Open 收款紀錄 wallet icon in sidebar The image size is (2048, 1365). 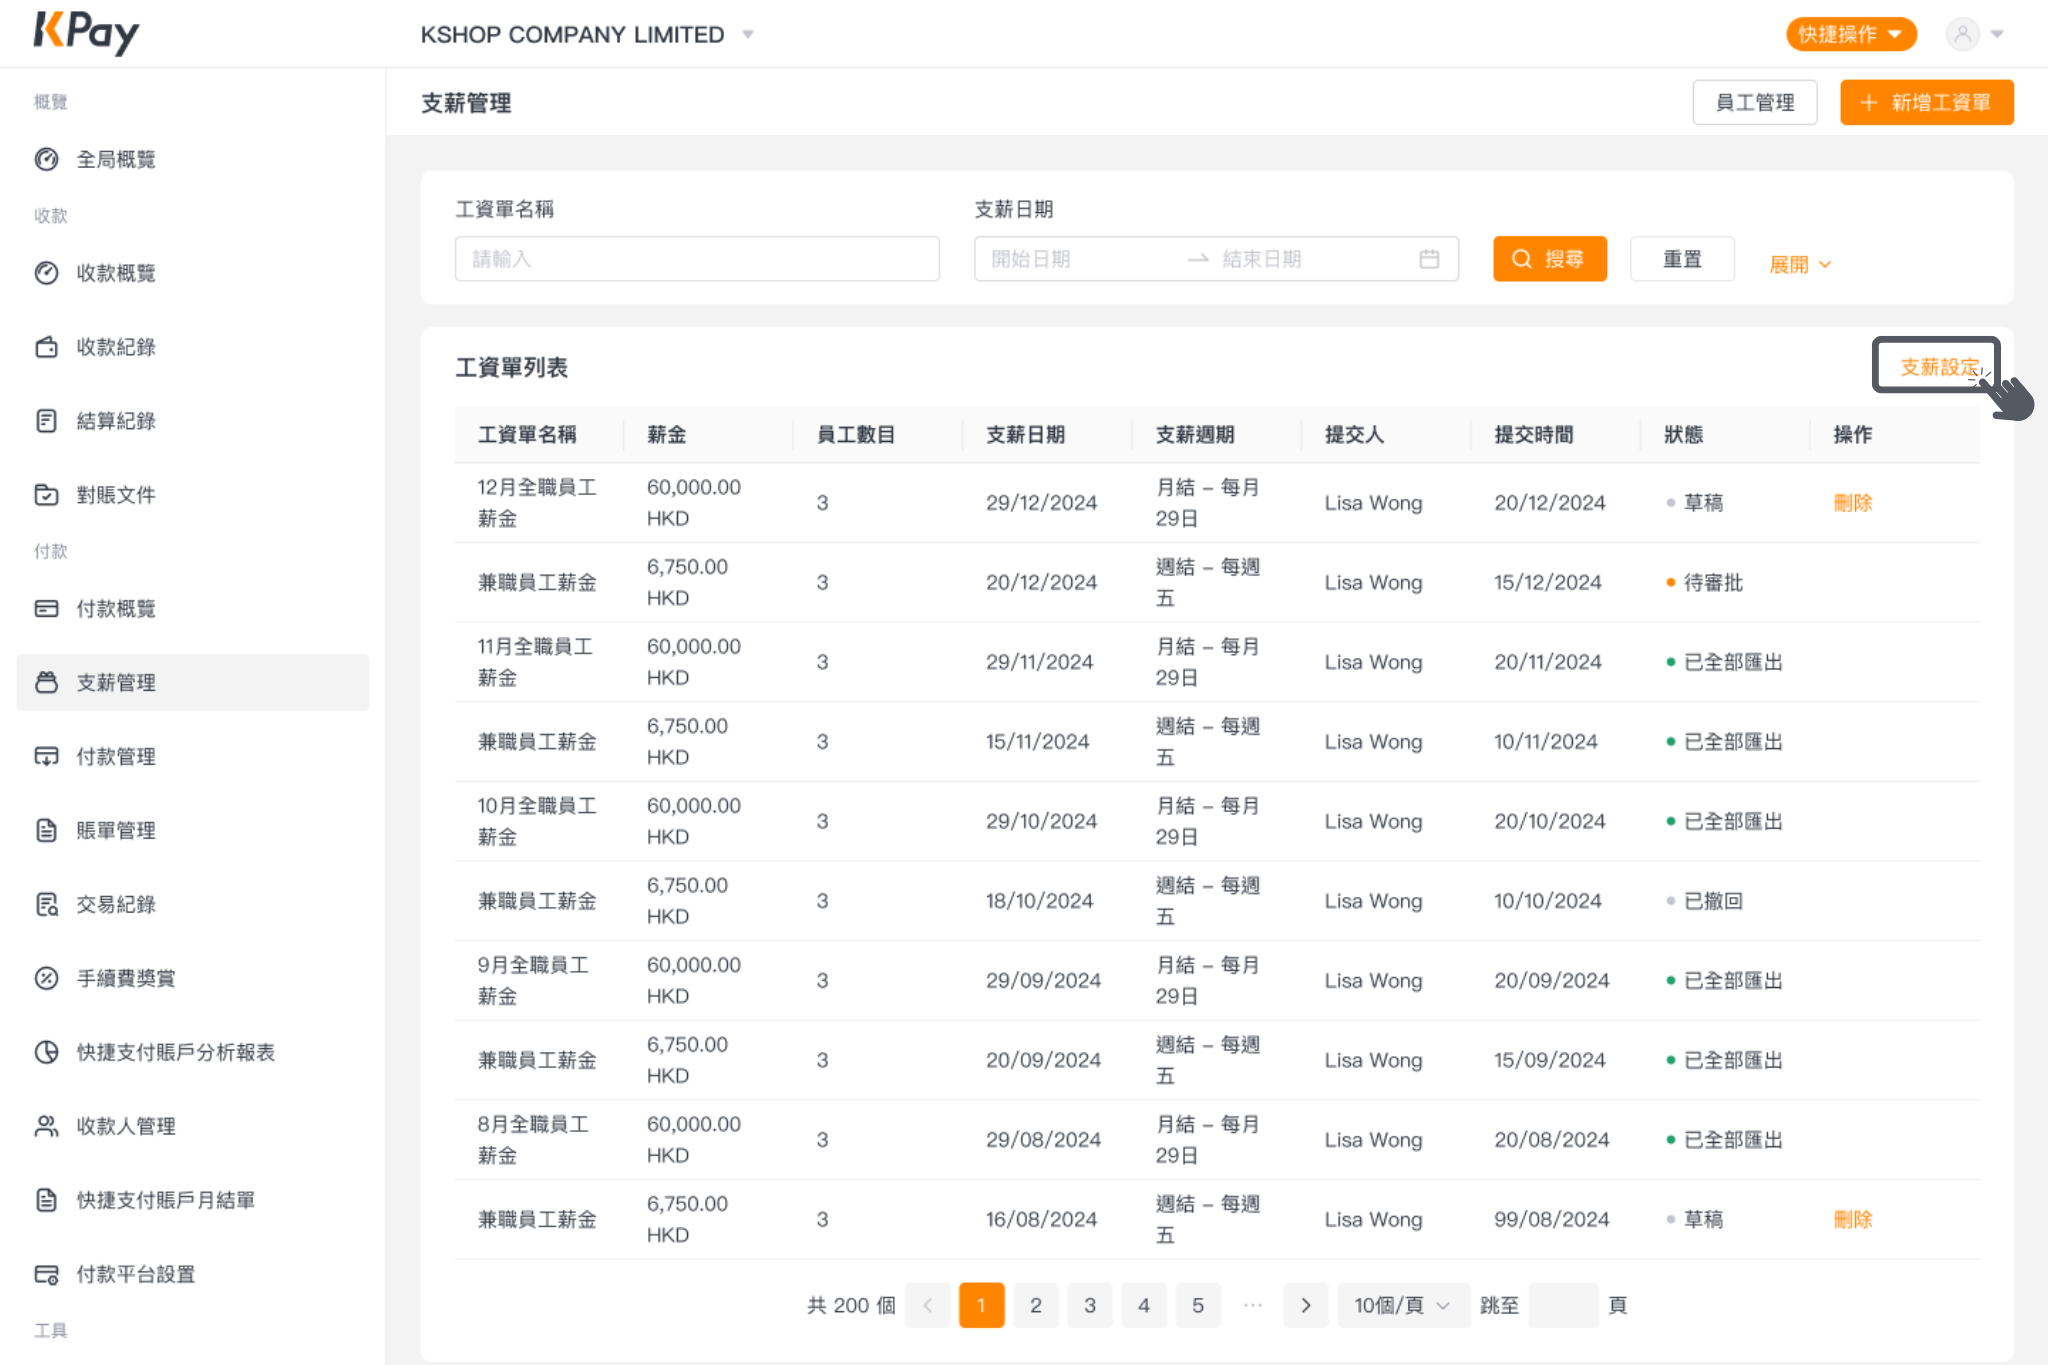pos(46,347)
